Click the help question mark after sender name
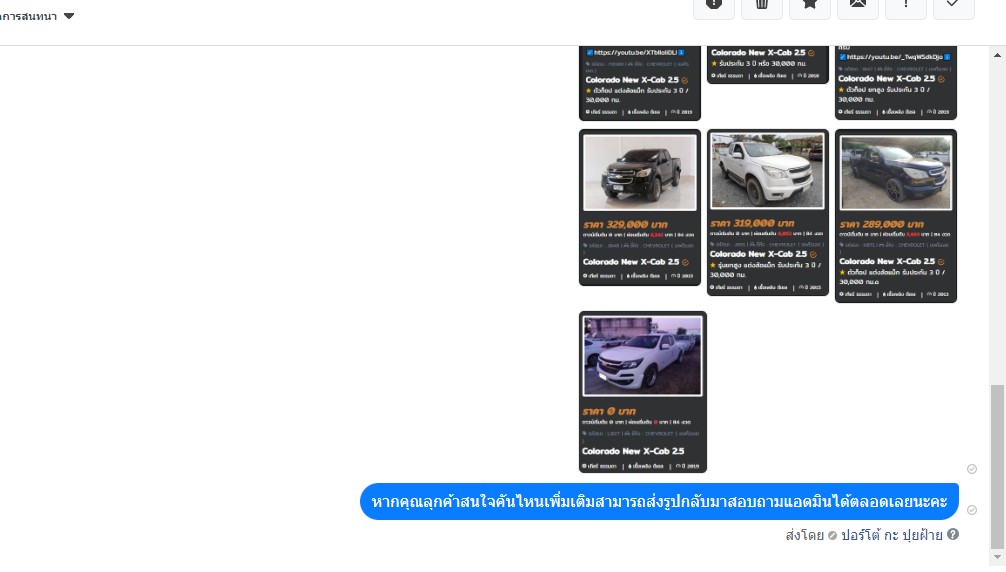This screenshot has height=572, width=1006. tap(953, 534)
